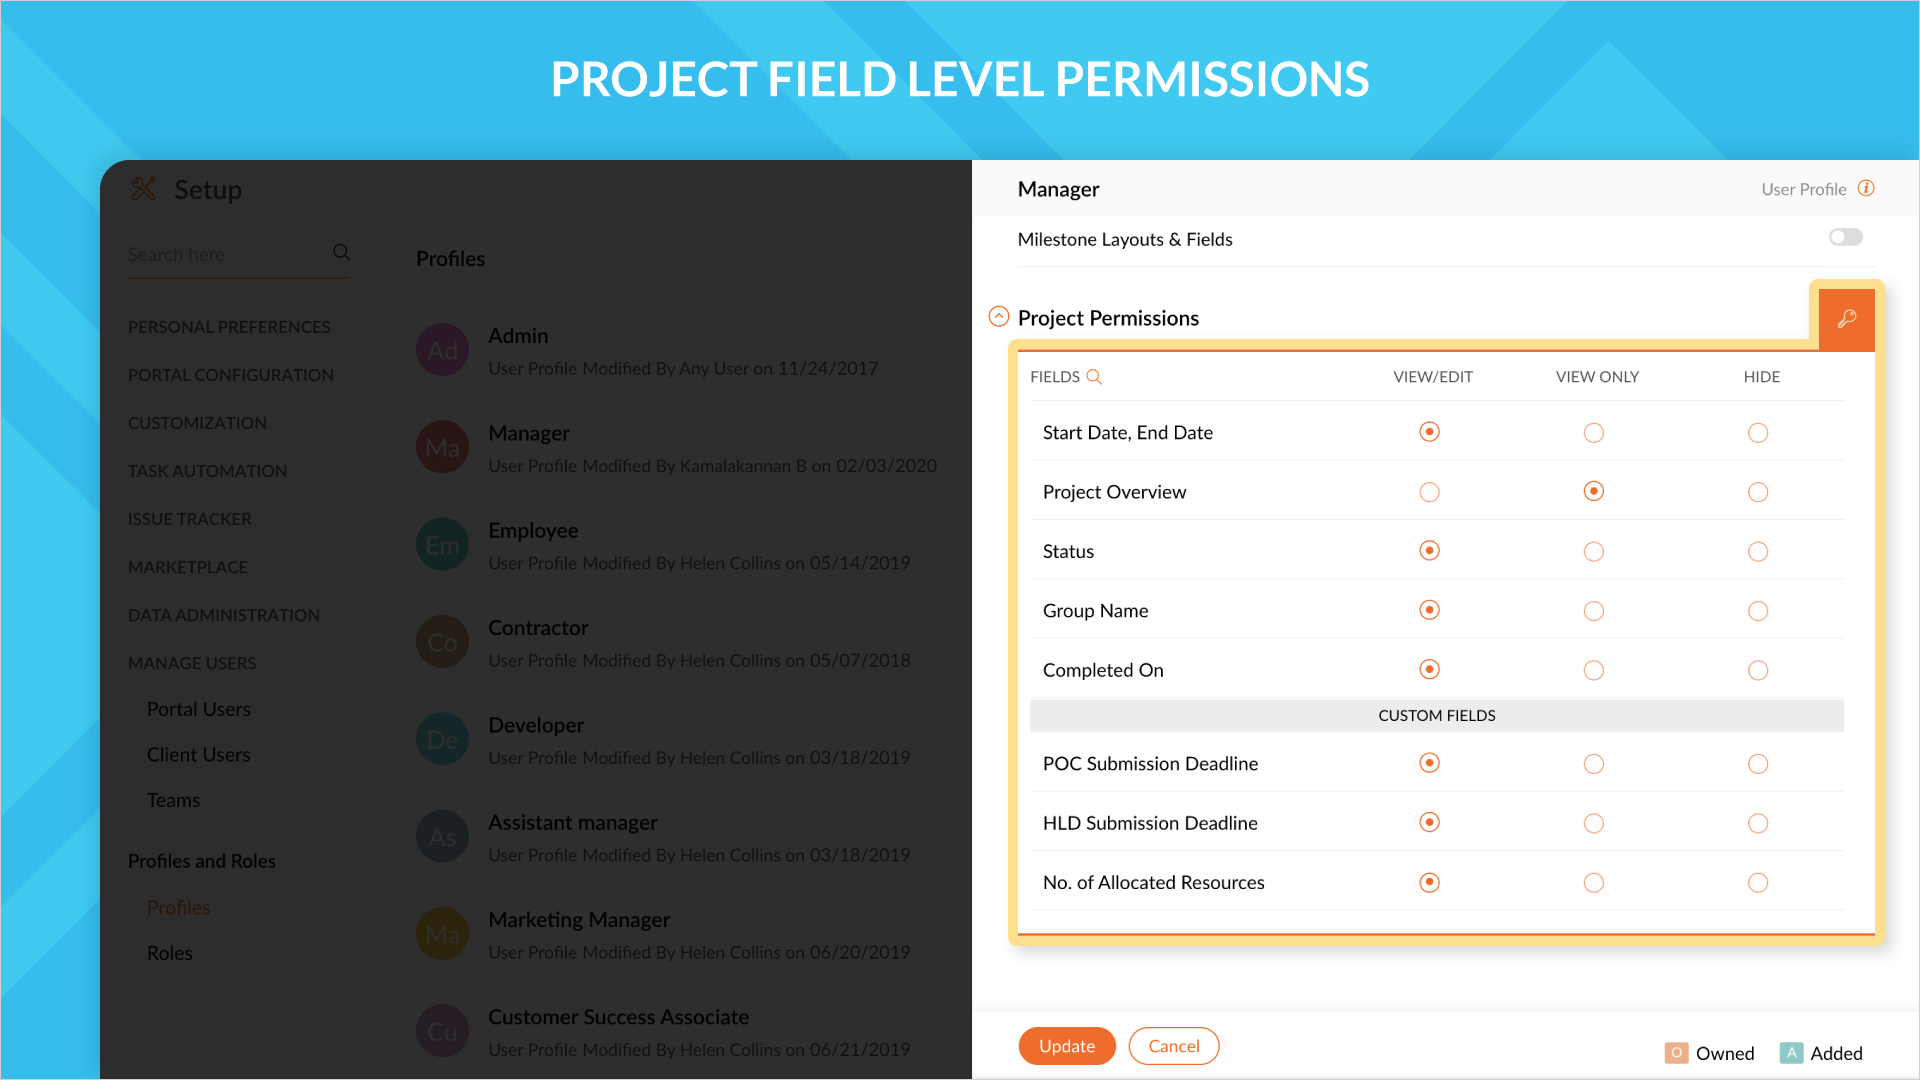The image size is (1920, 1080).
Task: Expand Profiles and Roles section
Action: coord(202,858)
